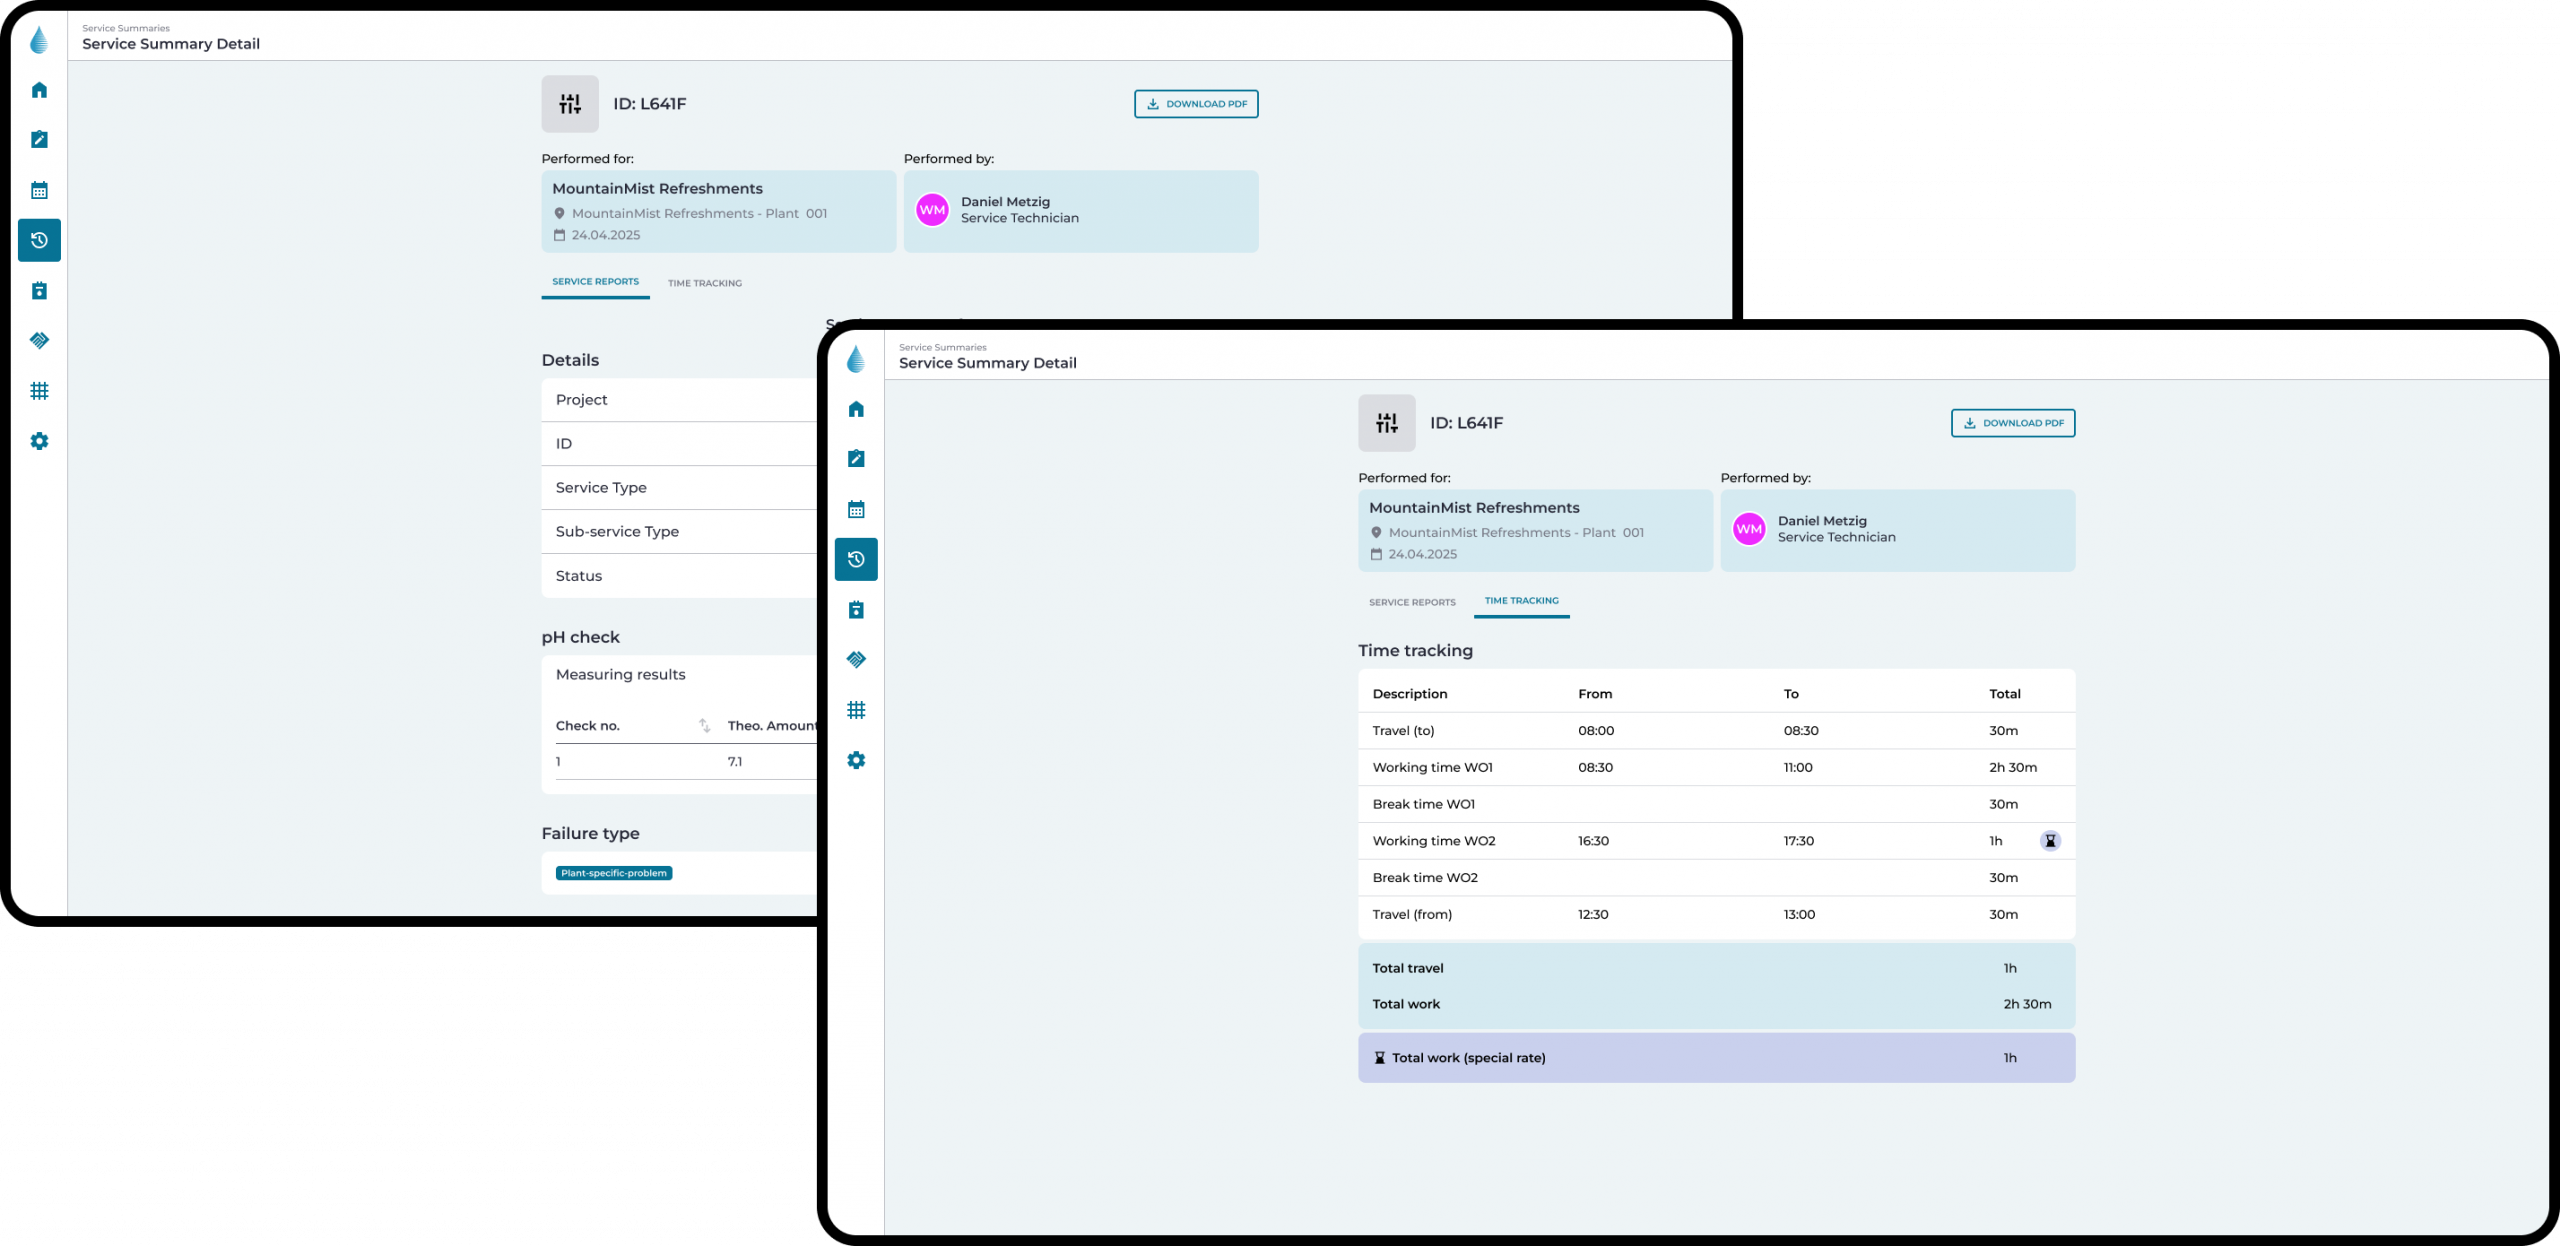Open the home icon in the sidebar
Screen dimensions: 2560x1246
[x=856, y=410]
